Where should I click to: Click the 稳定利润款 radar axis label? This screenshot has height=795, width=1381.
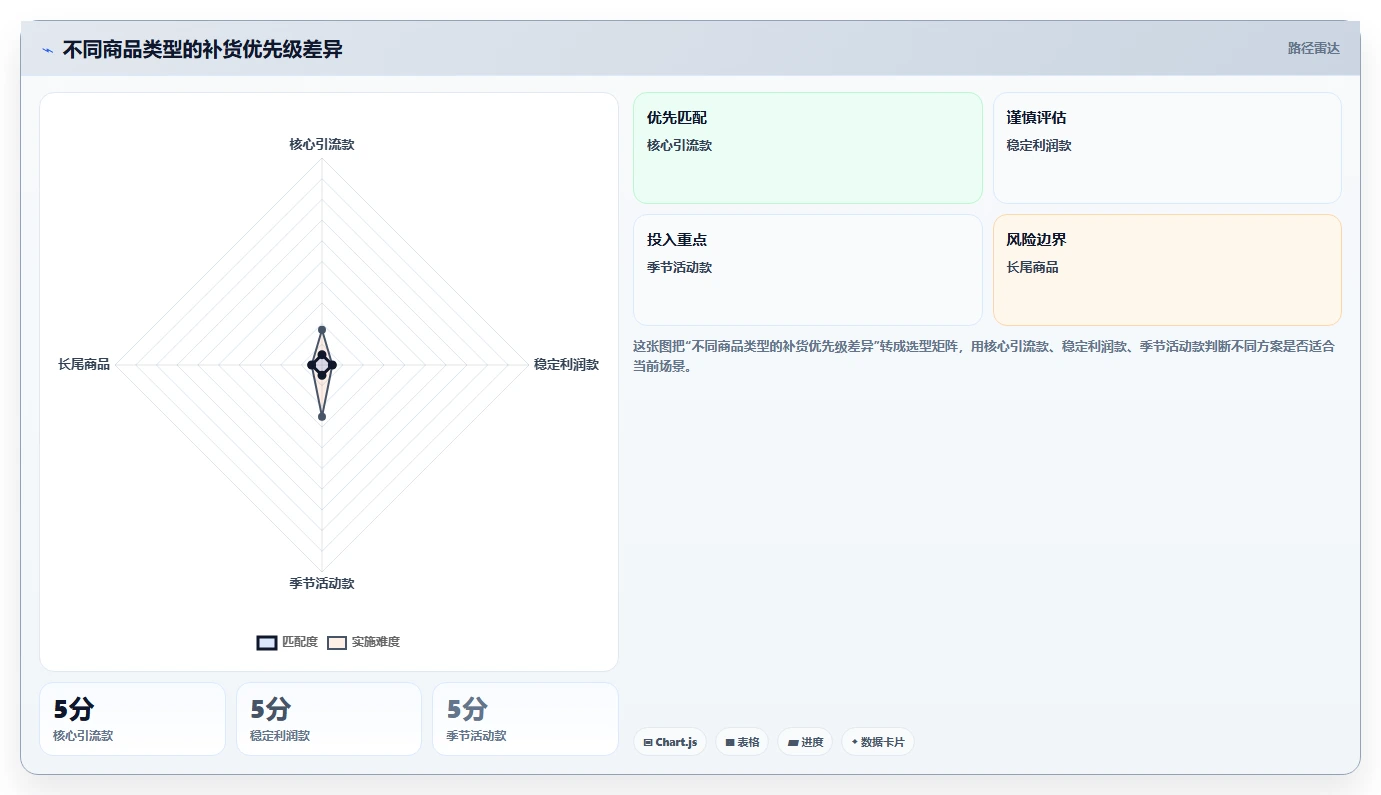(x=566, y=364)
